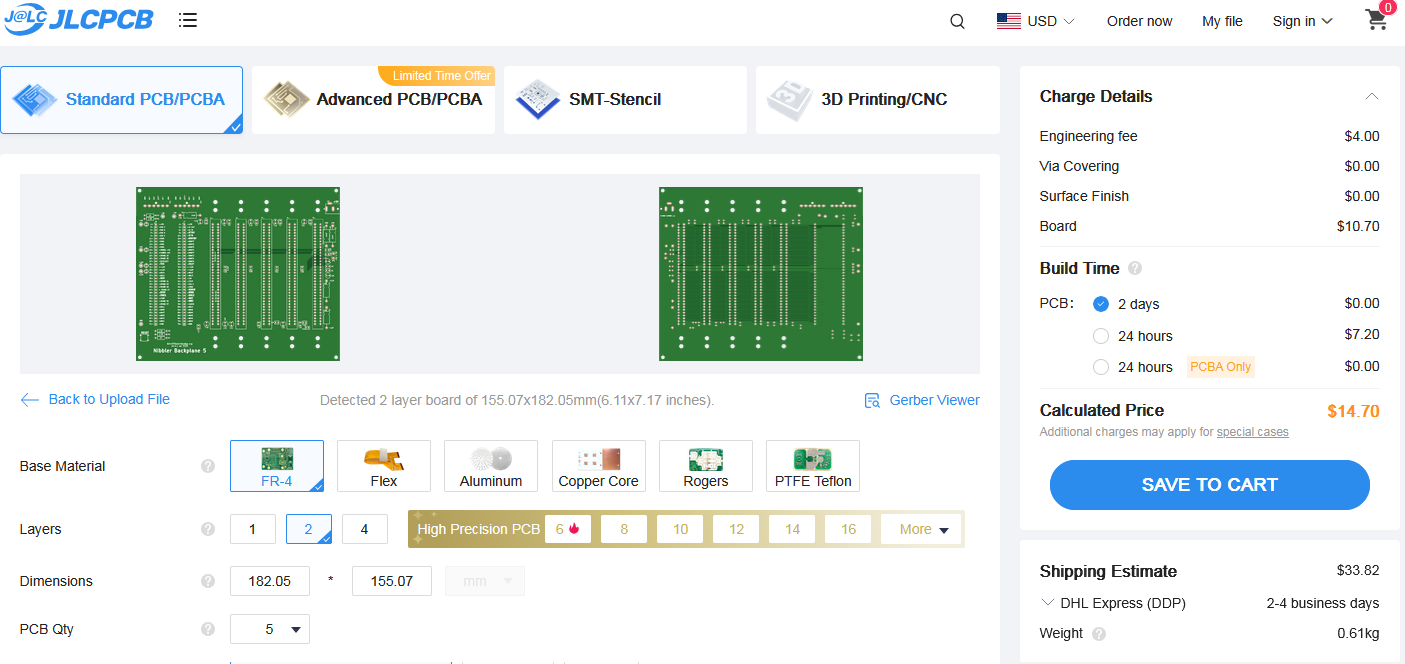Go Back to Upload File
Viewport: 1405px width, 664px height.
[x=95, y=399]
